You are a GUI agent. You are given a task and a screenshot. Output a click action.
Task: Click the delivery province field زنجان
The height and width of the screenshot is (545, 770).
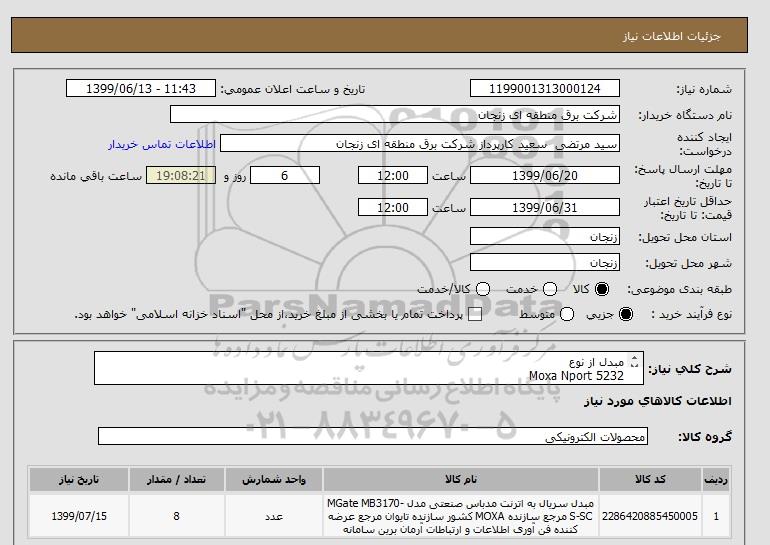(545, 236)
